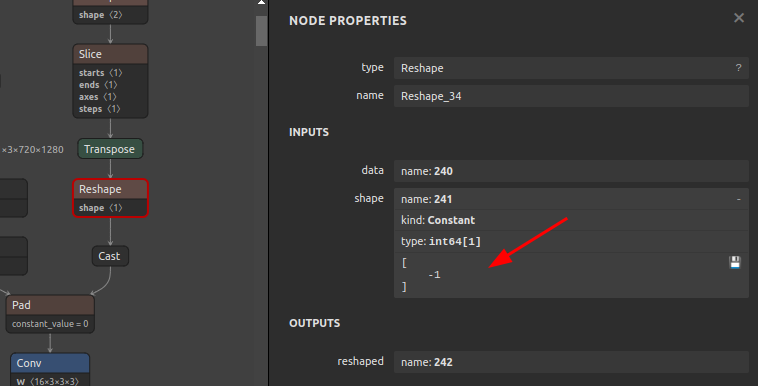Viewport: 758px width, 386px height.
Task: Click the shape input name 241
Action: [x=571, y=199]
